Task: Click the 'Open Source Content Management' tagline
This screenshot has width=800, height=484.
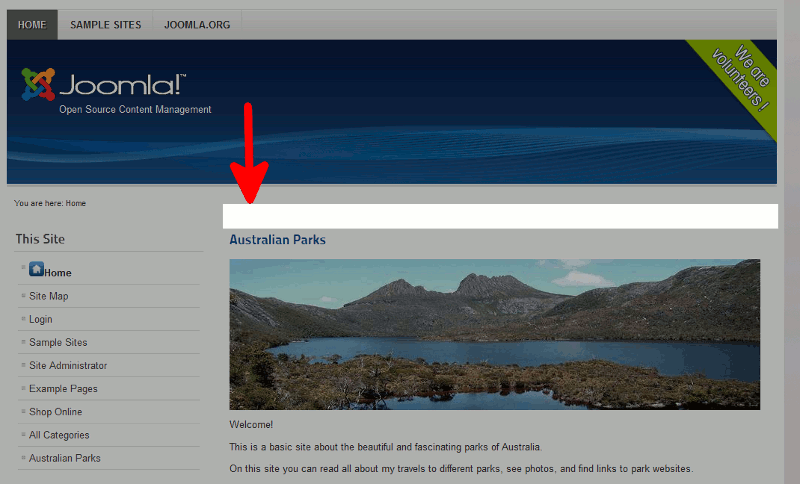Action: [x=135, y=109]
